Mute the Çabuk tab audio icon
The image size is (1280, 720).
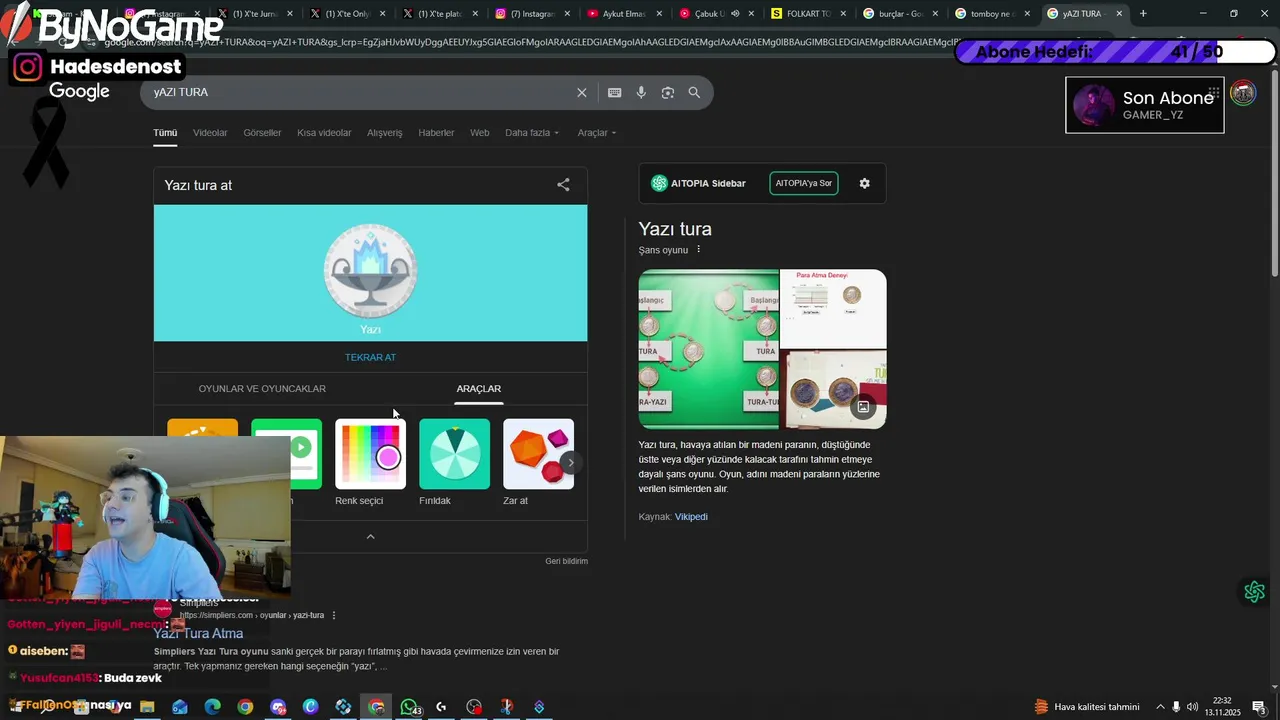735,14
